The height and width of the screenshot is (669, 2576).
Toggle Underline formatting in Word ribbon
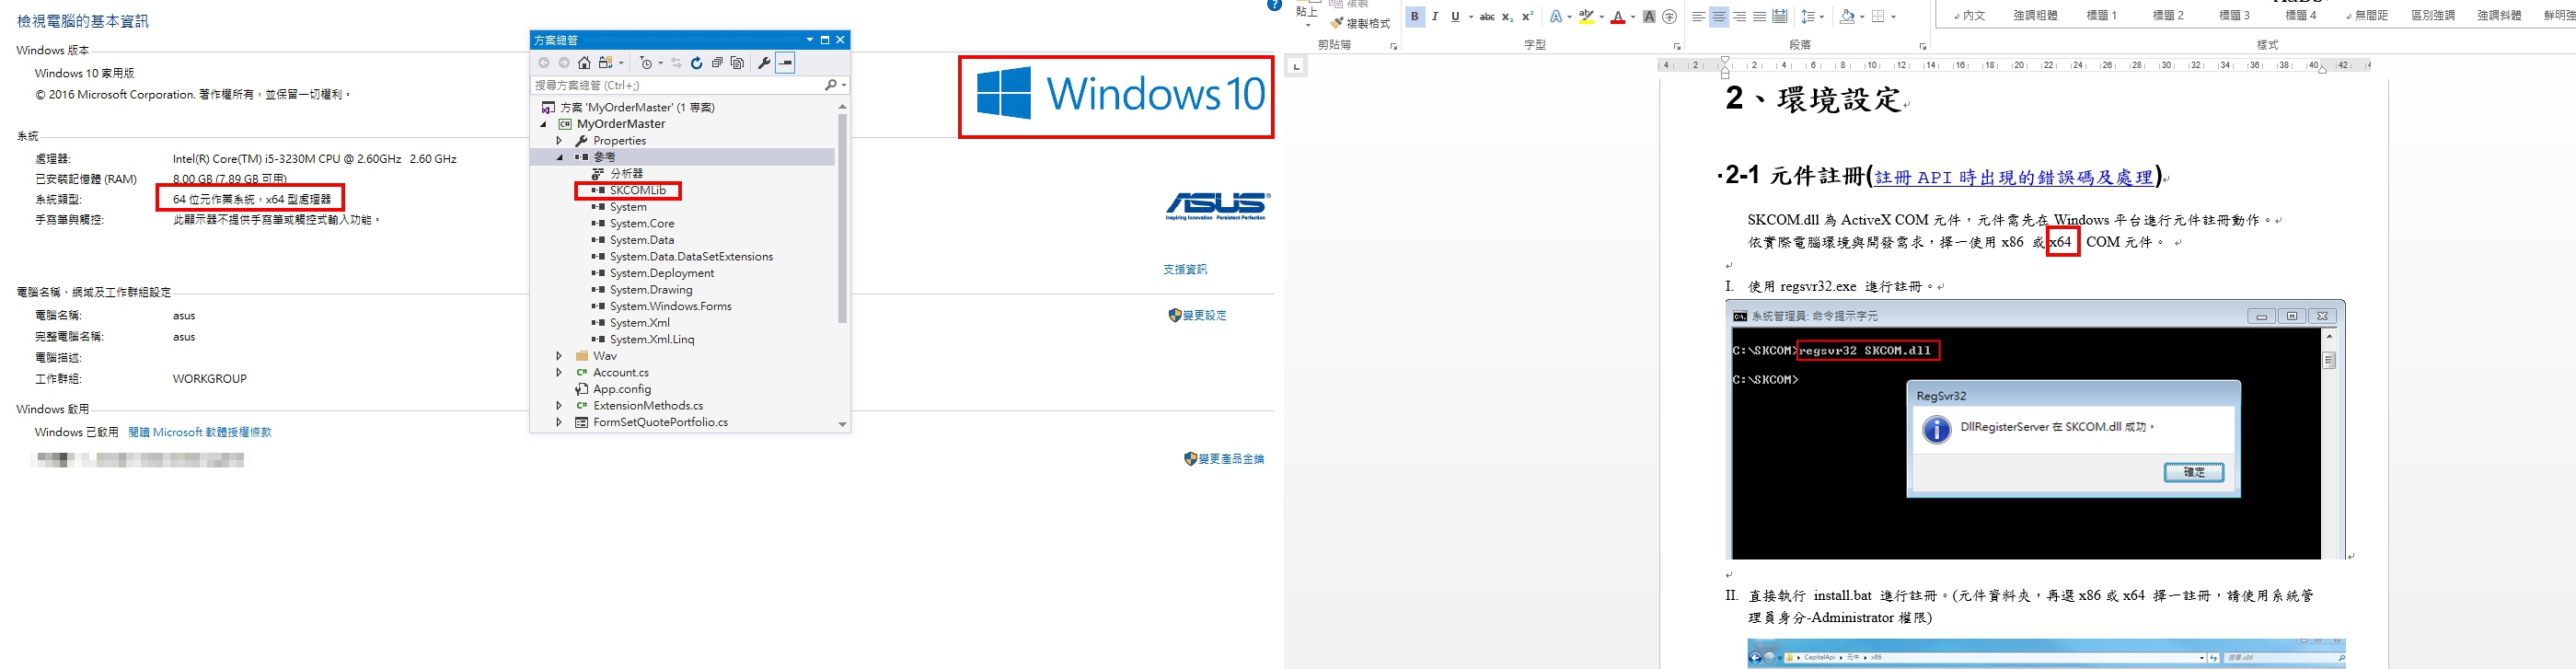(x=1455, y=17)
